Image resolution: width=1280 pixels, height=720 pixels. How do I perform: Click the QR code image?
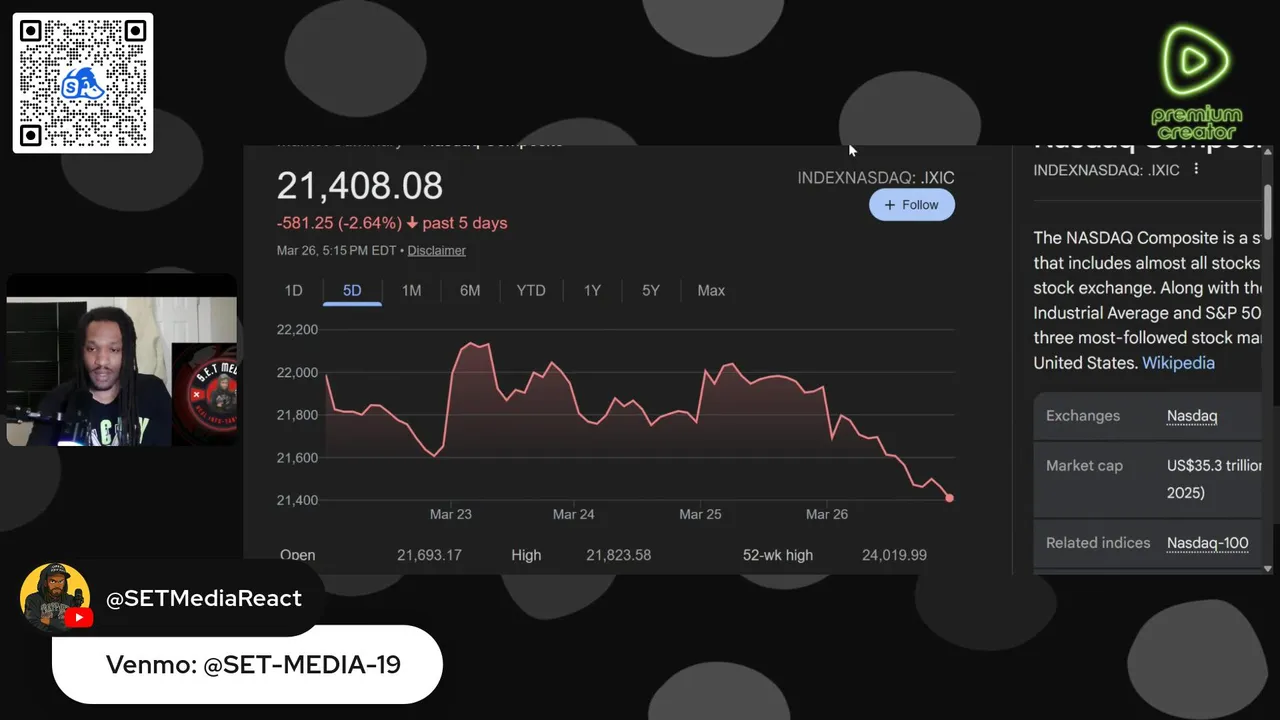point(83,83)
